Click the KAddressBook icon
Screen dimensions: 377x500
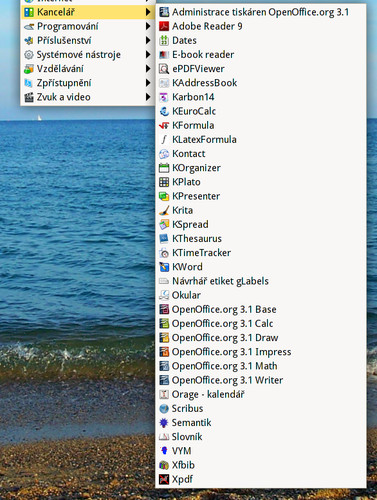(x=164, y=83)
